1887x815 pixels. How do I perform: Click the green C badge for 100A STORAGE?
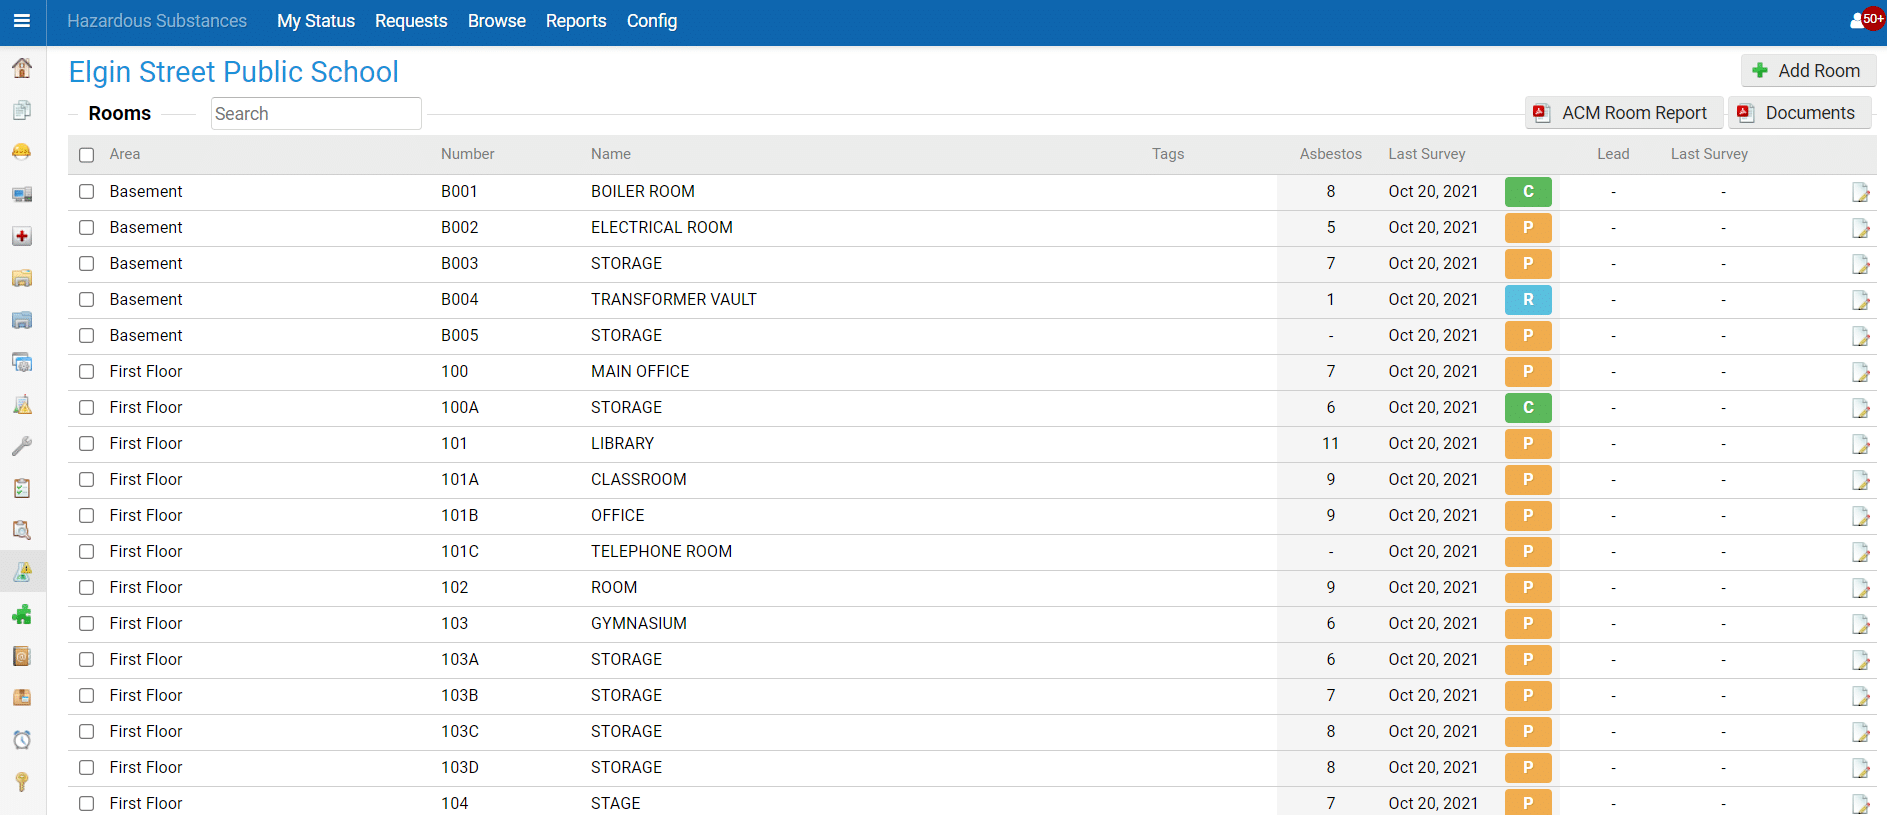click(x=1528, y=408)
